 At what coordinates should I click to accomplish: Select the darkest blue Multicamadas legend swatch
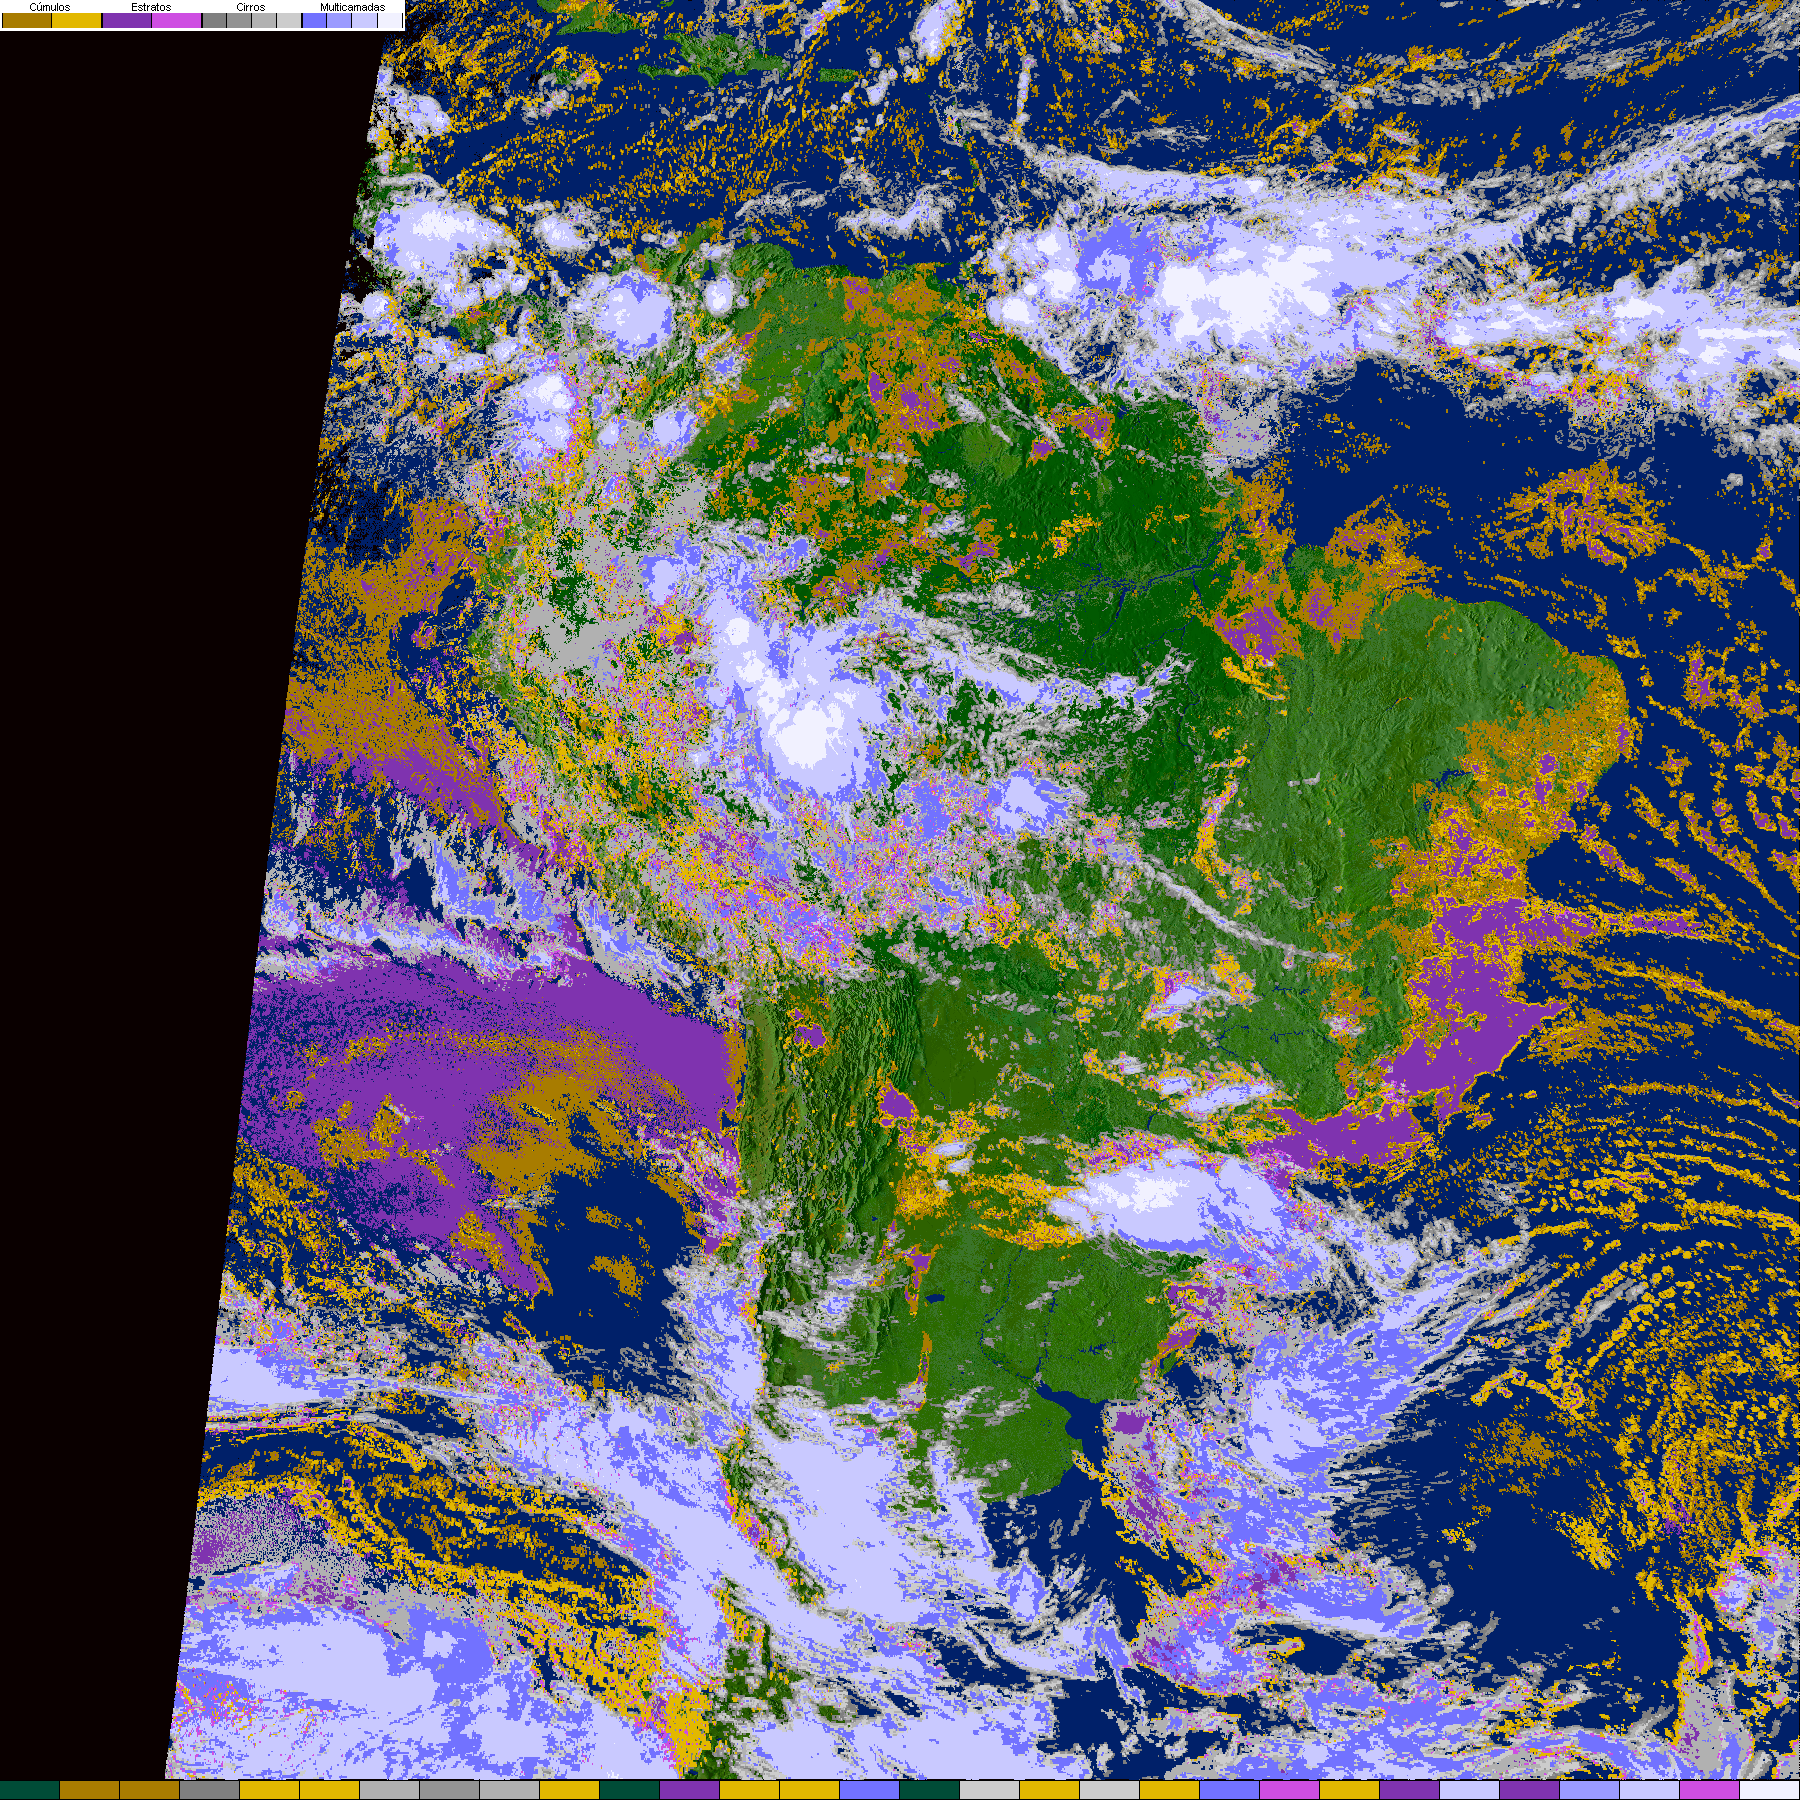314,20
